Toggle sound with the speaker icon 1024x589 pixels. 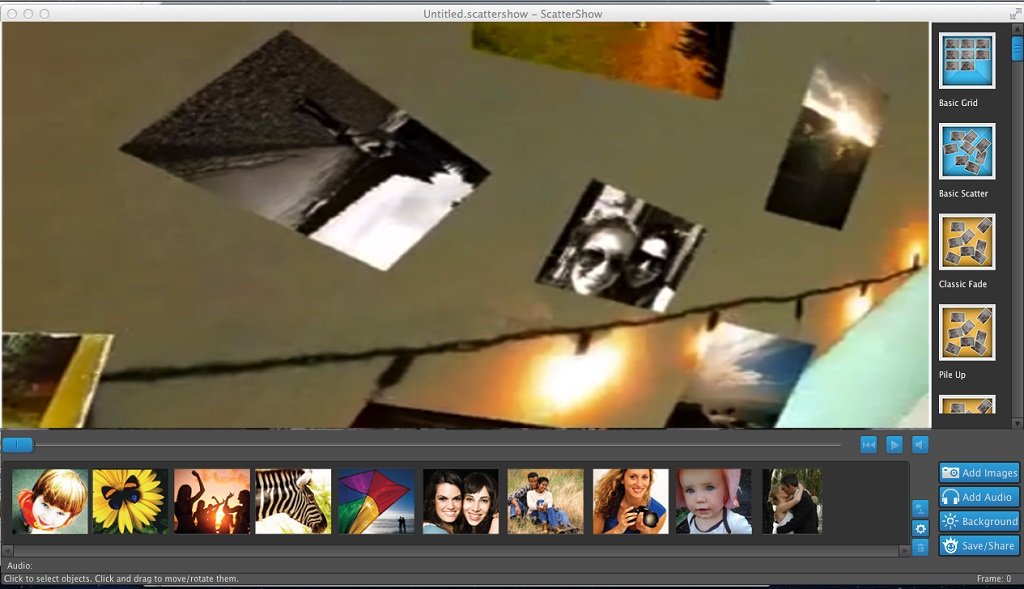(x=920, y=445)
